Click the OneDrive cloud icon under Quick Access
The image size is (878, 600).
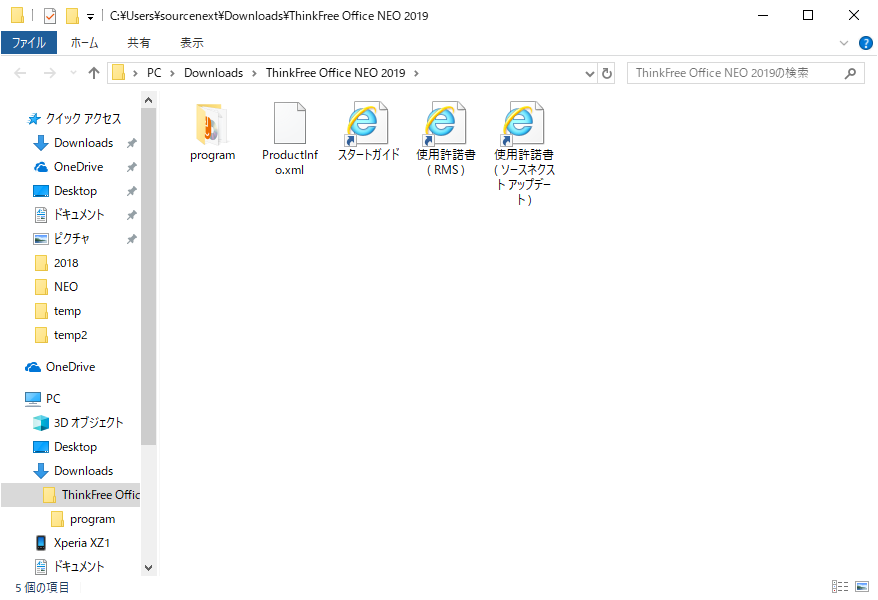click(40, 167)
